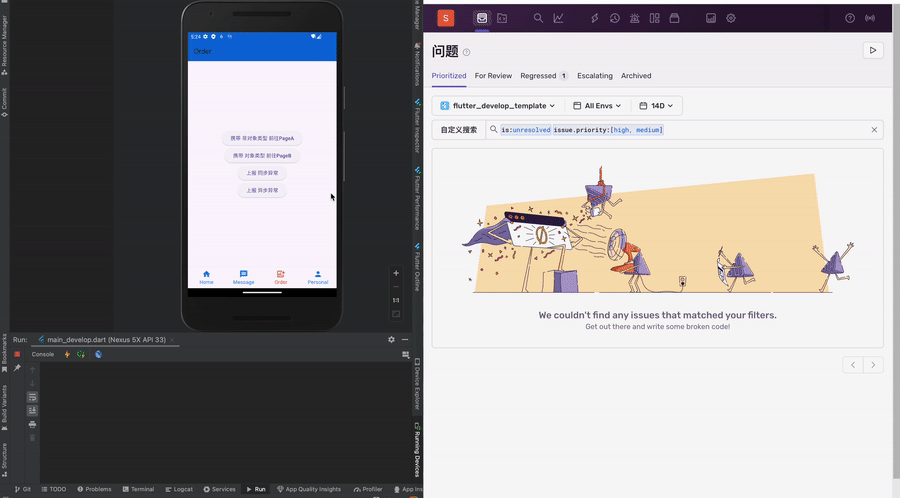The height and width of the screenshot is (498, 900).
Task: Tap Message tab in emulator bottom bar
Action: click(x=243, y=278)
